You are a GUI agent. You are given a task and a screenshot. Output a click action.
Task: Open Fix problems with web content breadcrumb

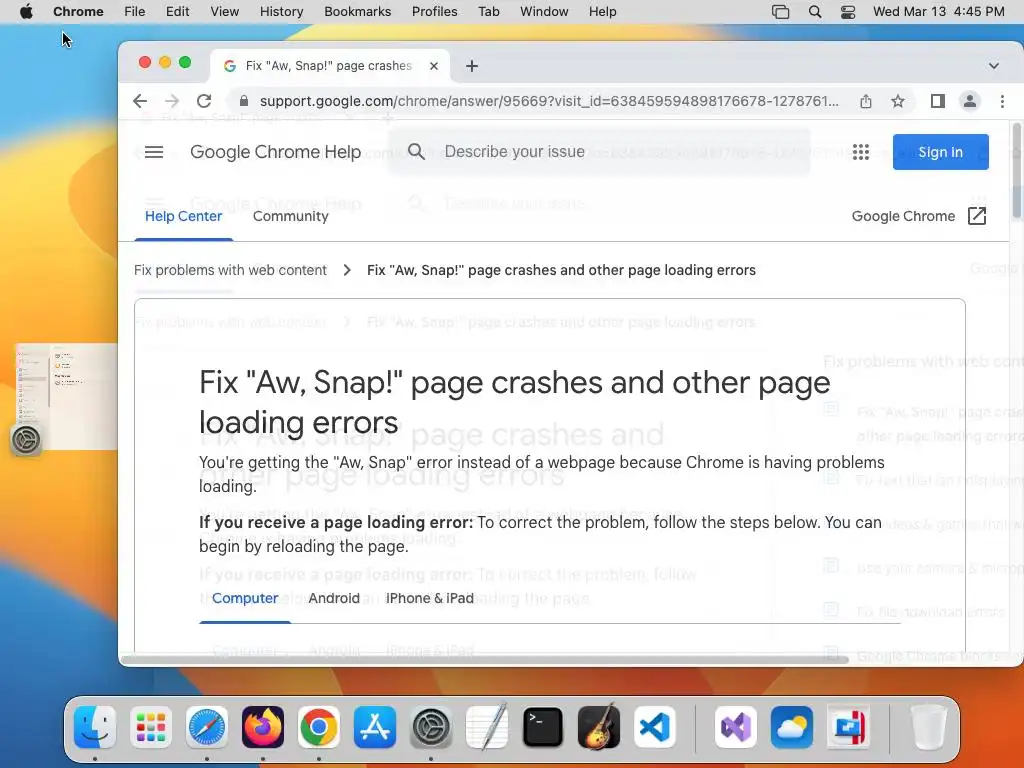coord(231,270)
